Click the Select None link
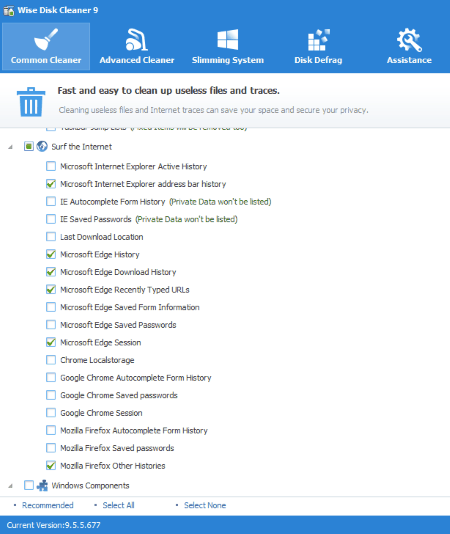This screenshot has width=450, height=534. tap(205, 505)
